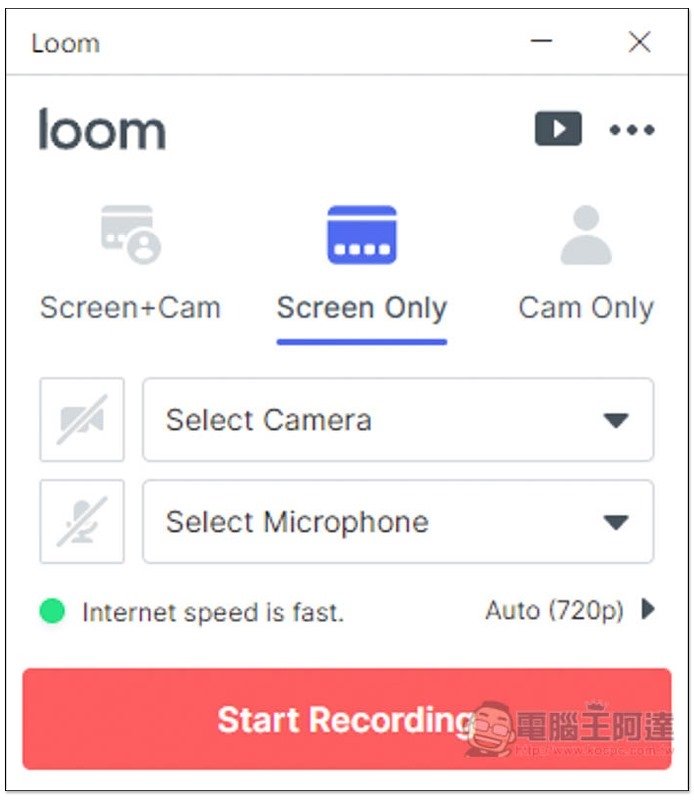Expand the Auto (720p) quality arrow
The height and width of the screenshot is (800, 694).
tap(648, 609)
